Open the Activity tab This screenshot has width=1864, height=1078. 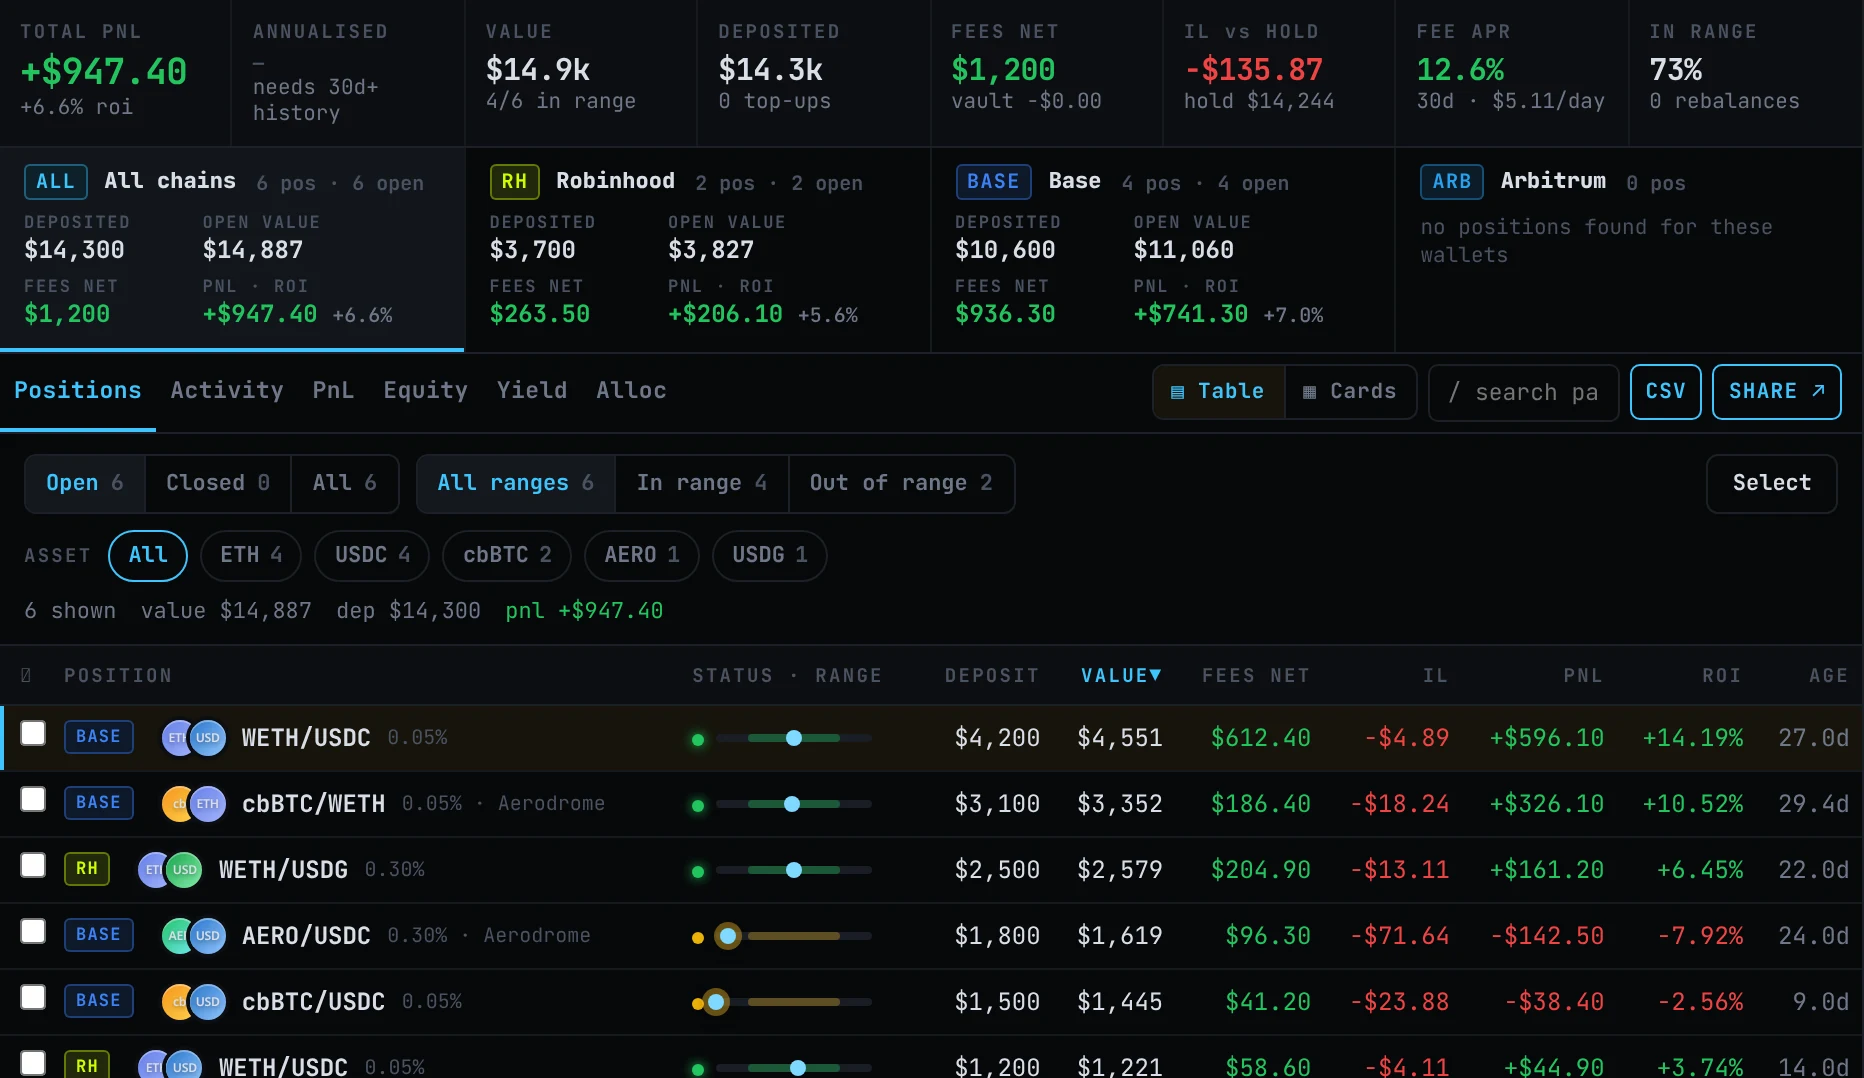[x=227, y=391]
